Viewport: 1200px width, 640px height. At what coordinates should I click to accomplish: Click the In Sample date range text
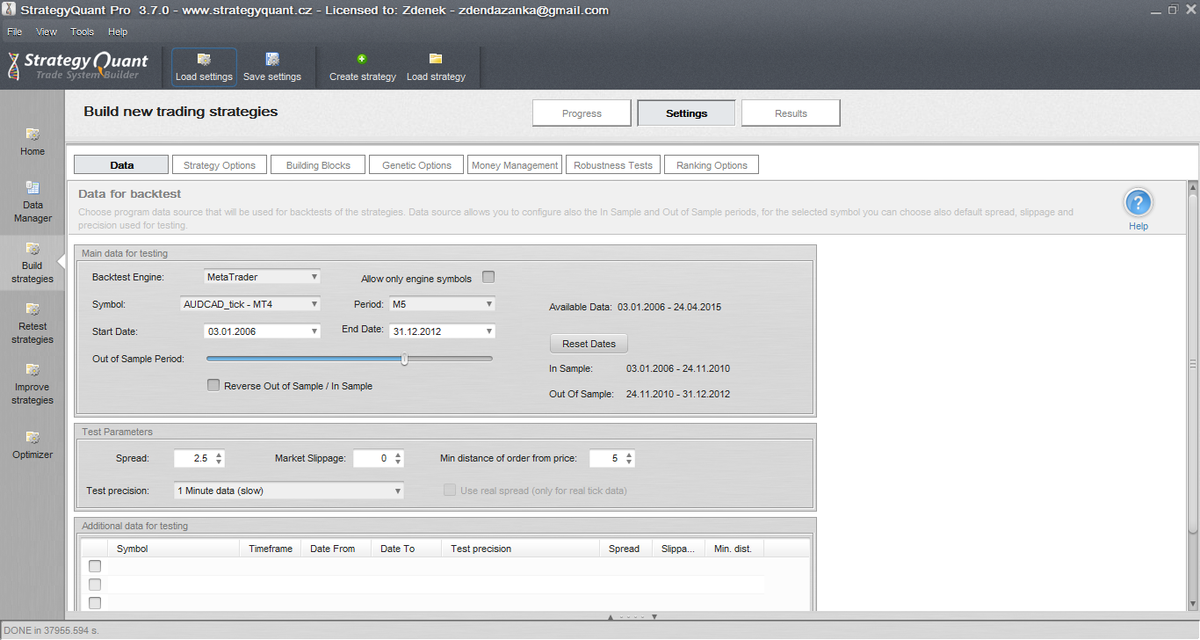click(678, 368)
